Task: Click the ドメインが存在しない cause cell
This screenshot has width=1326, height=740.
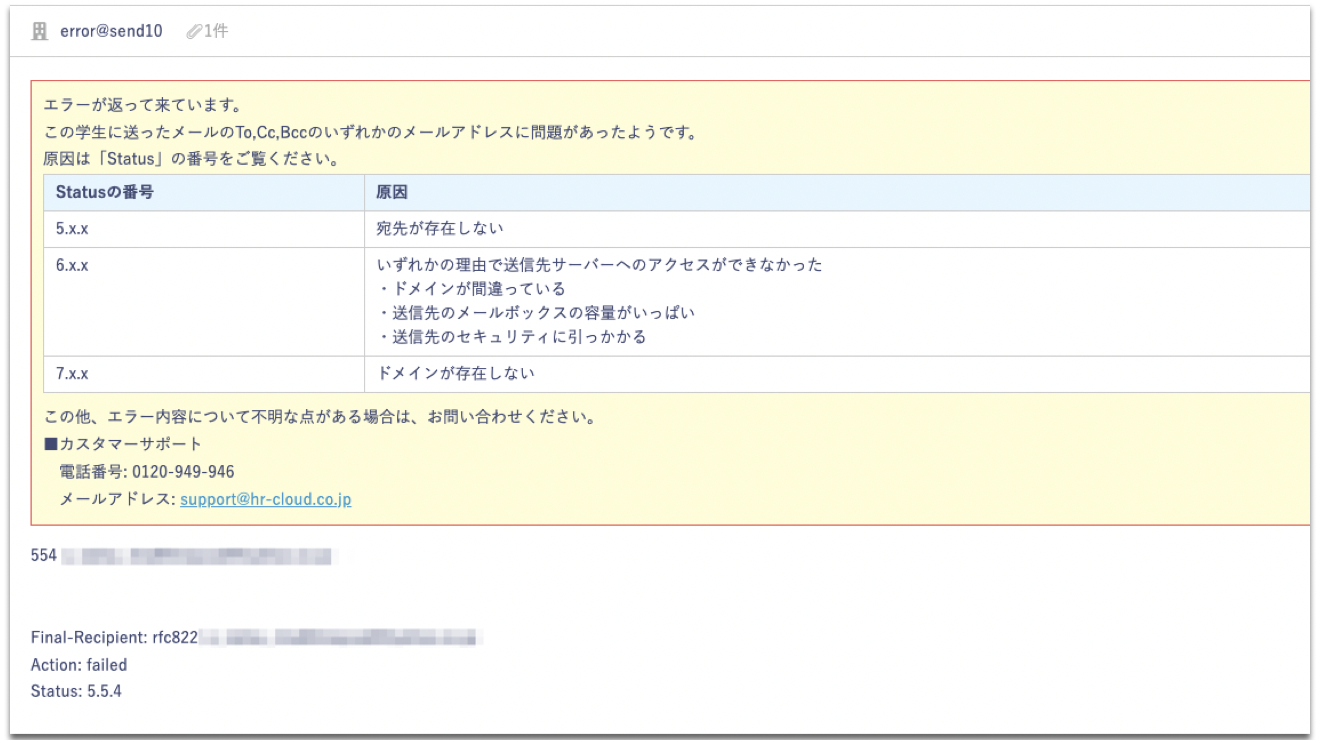Action: point(455,374)
